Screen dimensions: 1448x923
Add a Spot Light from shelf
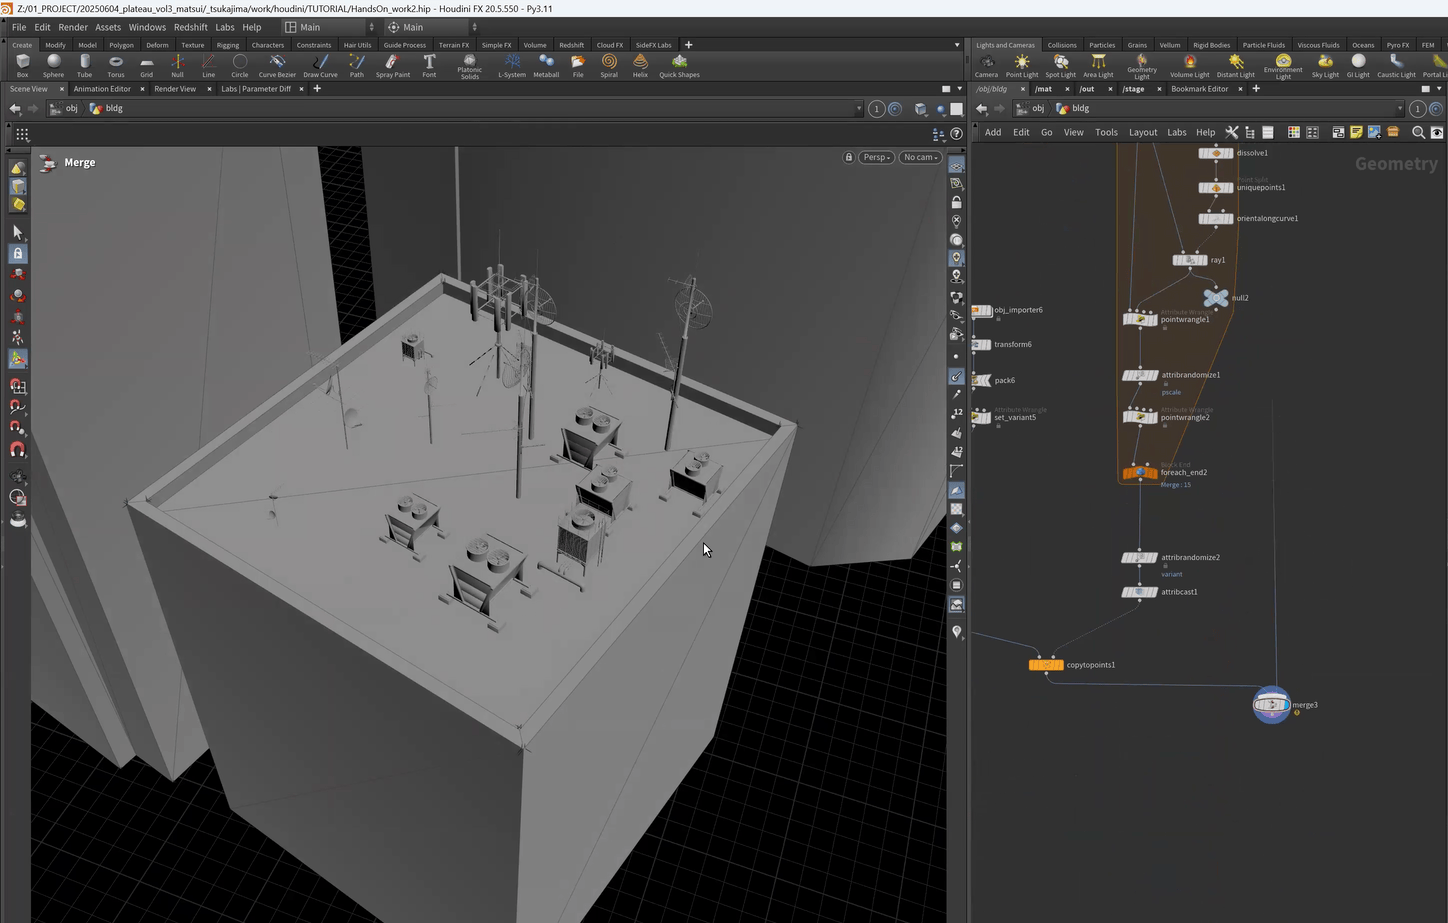[1060, 65]
